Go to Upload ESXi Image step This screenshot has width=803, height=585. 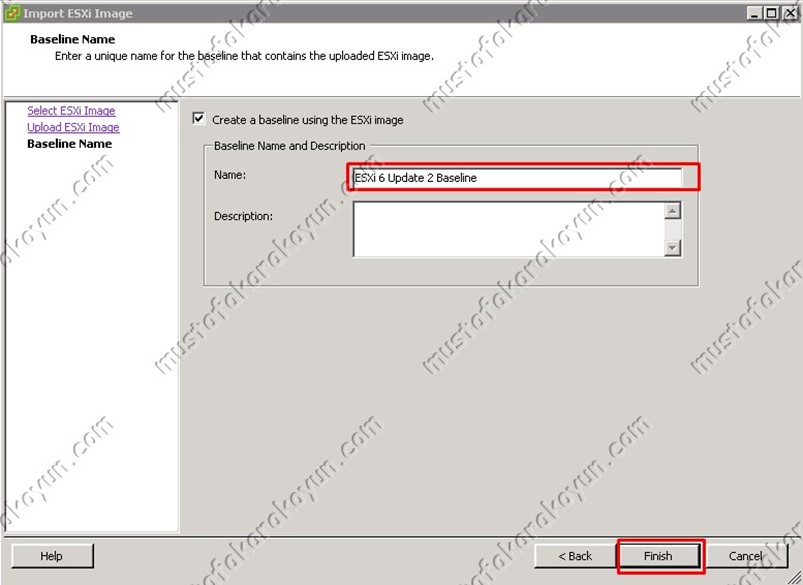pos(73,127)
